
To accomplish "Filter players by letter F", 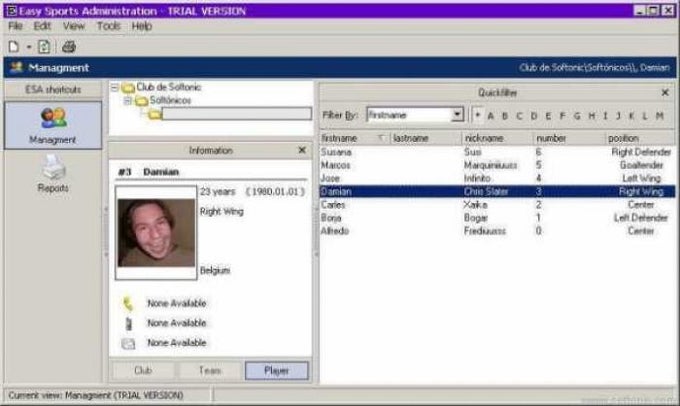I will coord(562,116).
